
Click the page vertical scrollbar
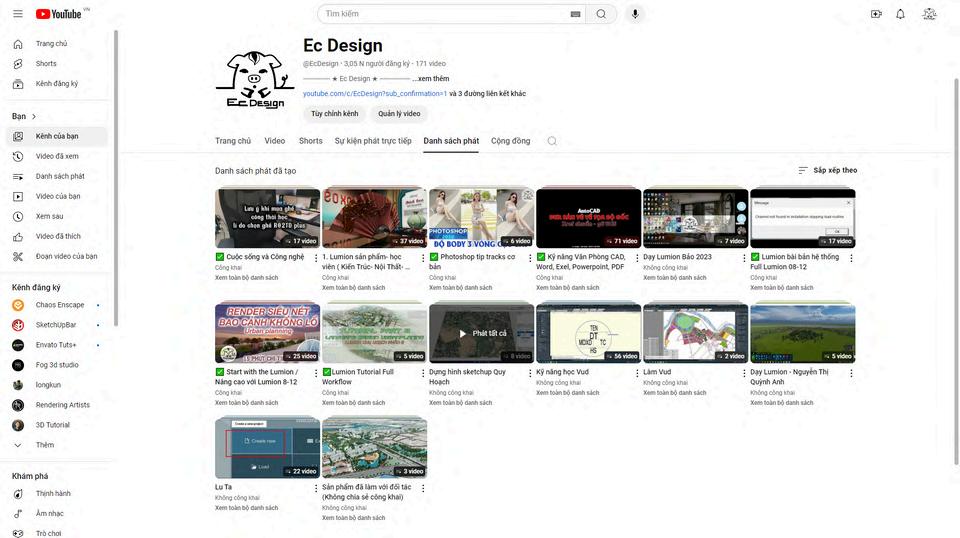coord(956,271)
